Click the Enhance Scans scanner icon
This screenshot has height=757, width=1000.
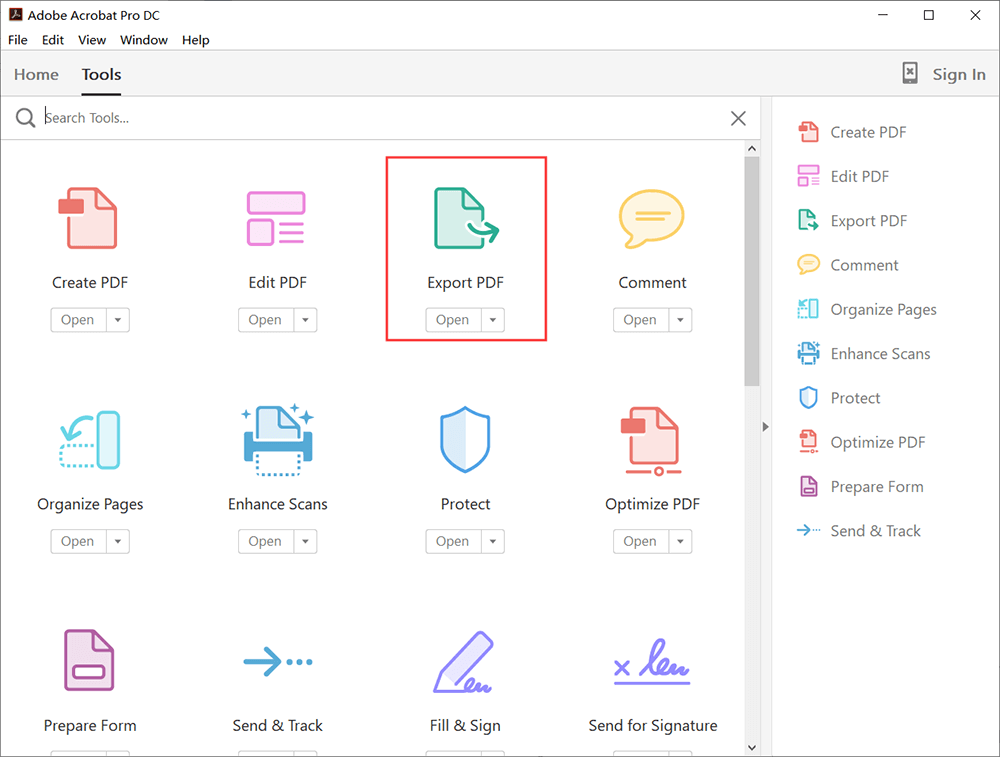tap(278, 440)
